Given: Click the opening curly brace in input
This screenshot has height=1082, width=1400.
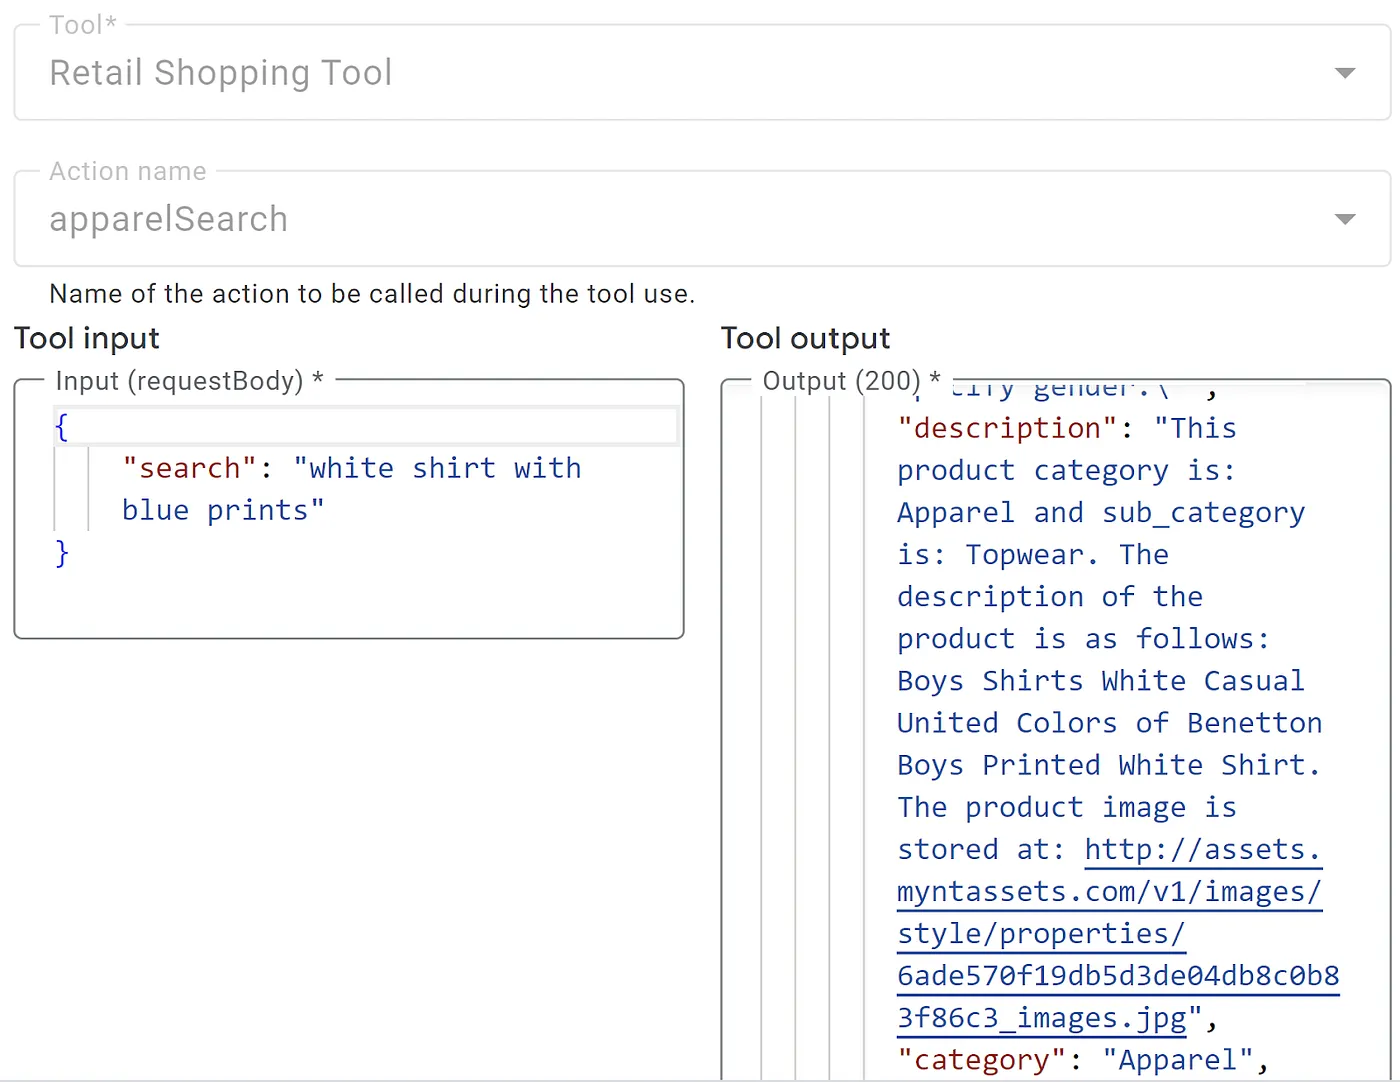Looking at the screenshot, I should point(61,427).
